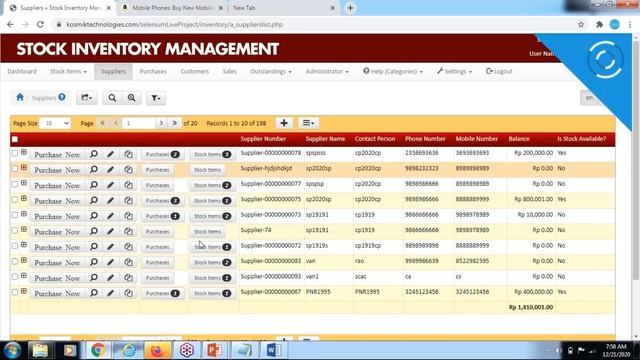Click Purchase Now for supplier van1
The image size is (640, 360).
tap(57, 278)
